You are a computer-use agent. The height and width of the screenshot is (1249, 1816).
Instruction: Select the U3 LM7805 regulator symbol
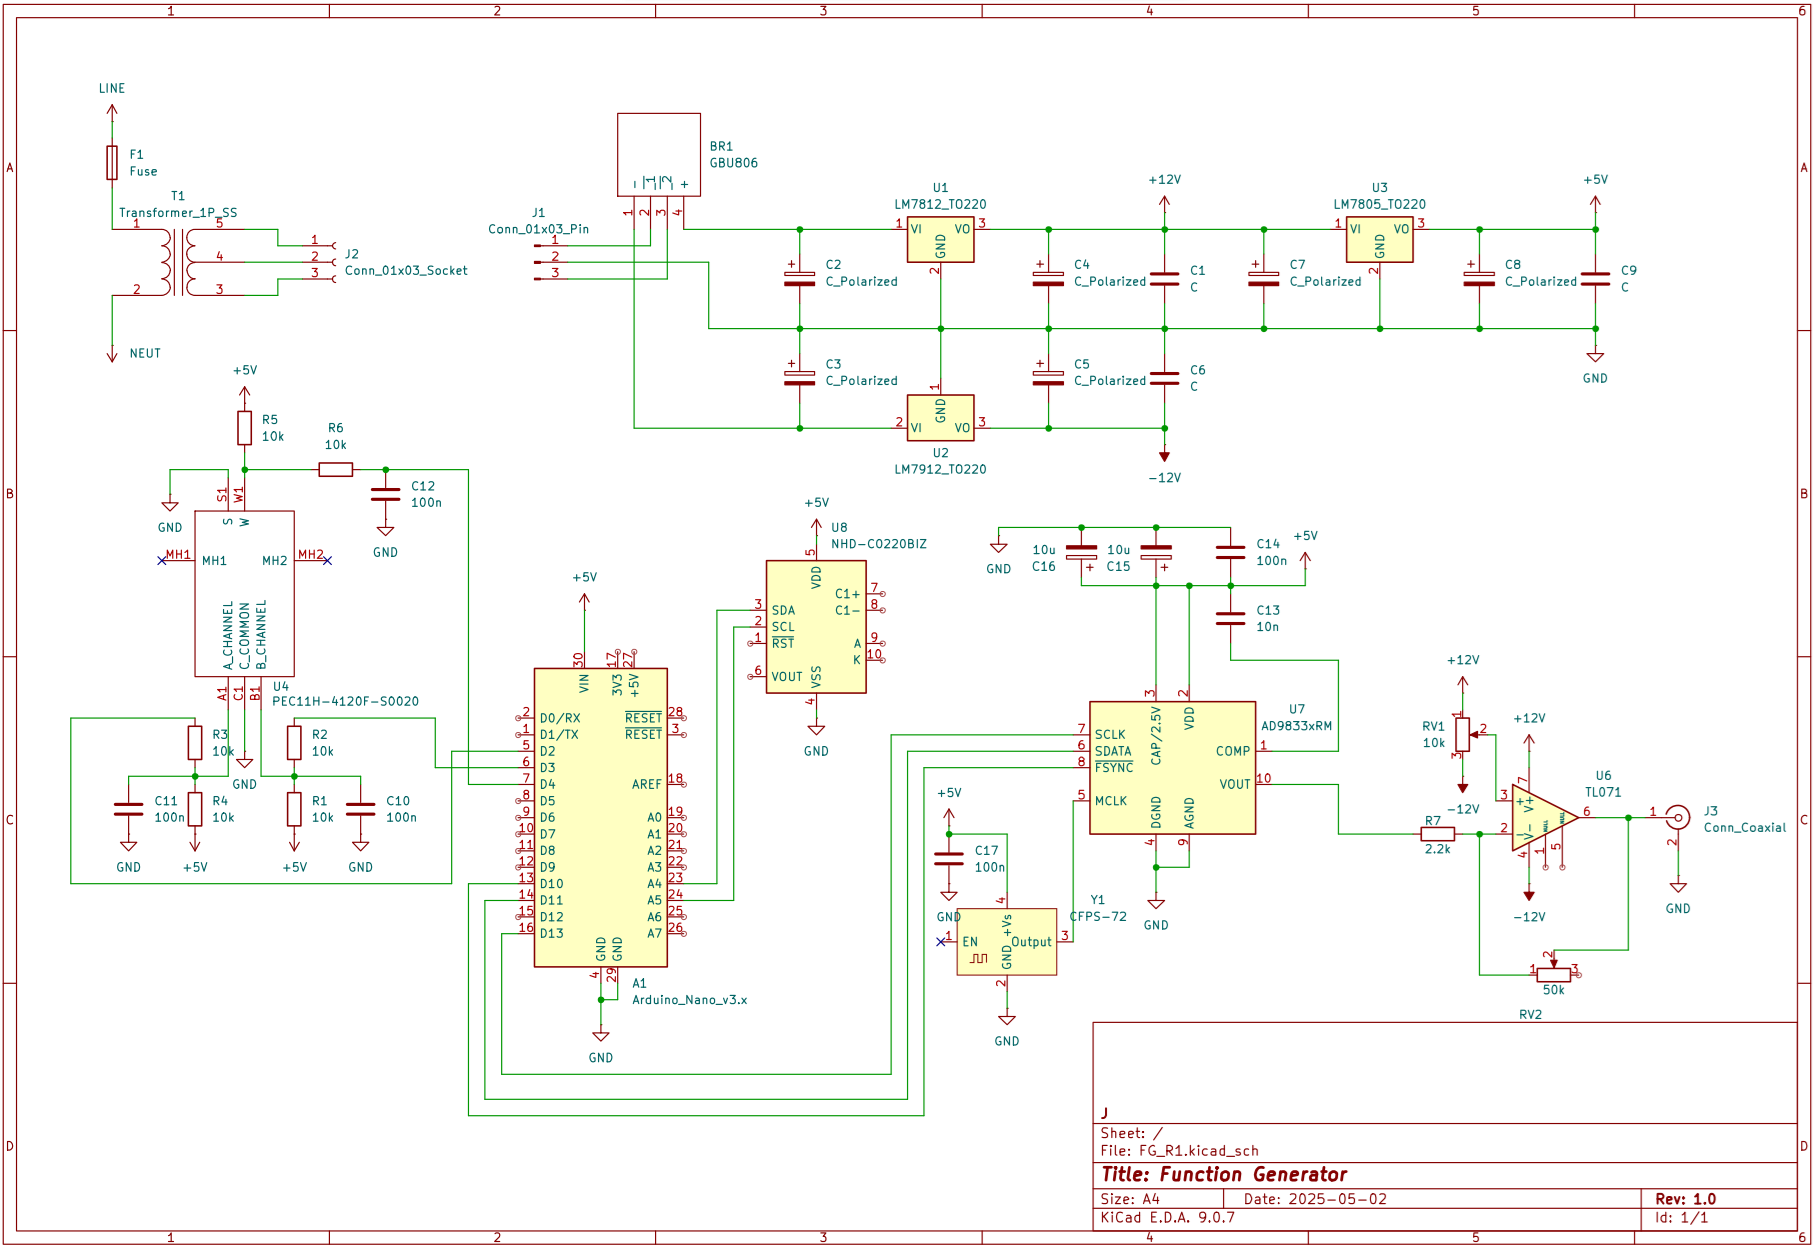pyautogui.click(x=1379, y=241)
